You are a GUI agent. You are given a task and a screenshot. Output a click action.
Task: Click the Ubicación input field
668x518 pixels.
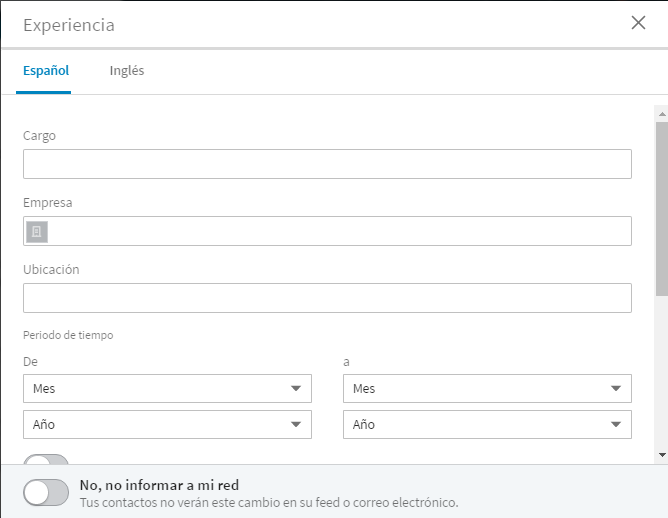327,298
